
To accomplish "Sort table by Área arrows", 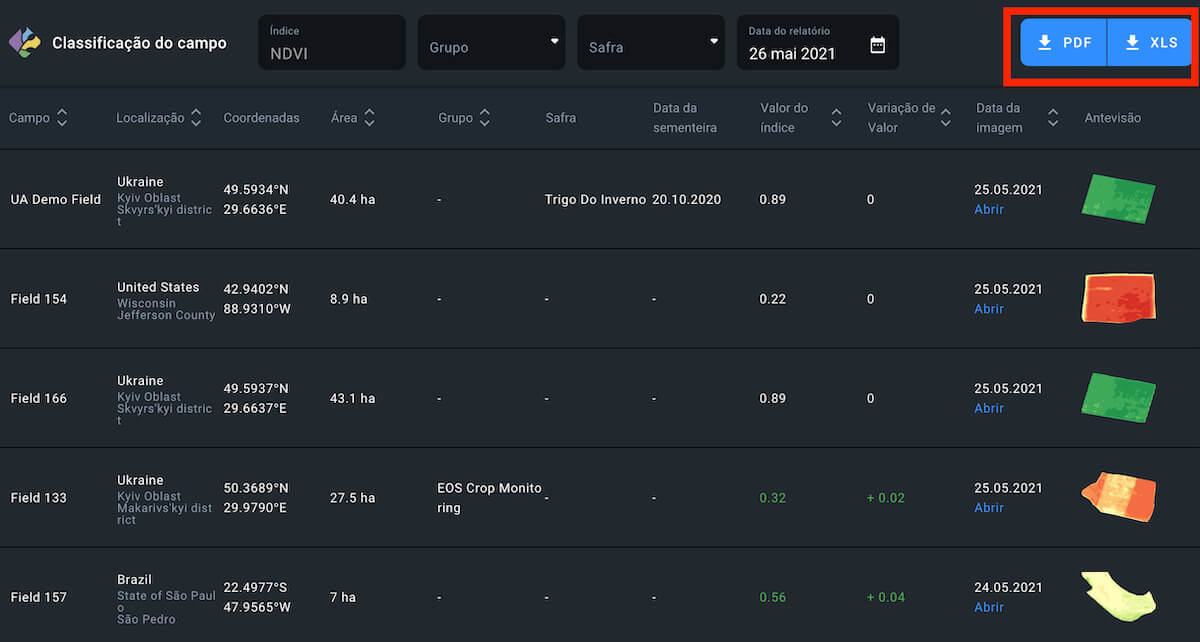I will coord(369,118).
